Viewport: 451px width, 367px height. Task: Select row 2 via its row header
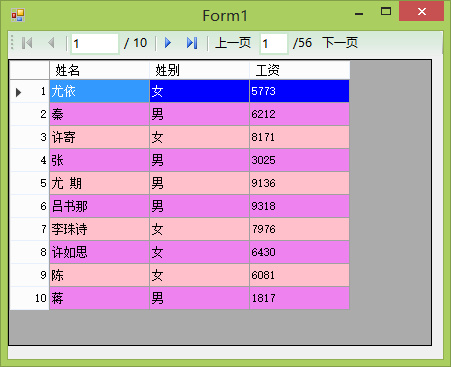click(x=30, y=114)
